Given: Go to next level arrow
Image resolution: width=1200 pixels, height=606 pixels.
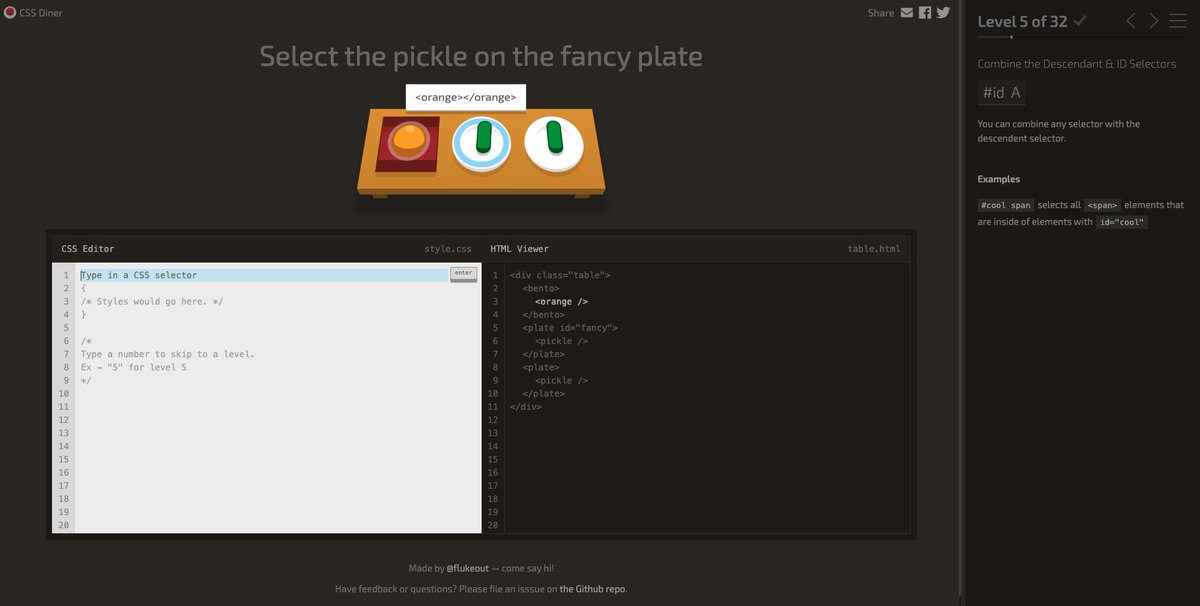Looking at the screenshot, I should pyautogui.click(x=1154, y=21).
